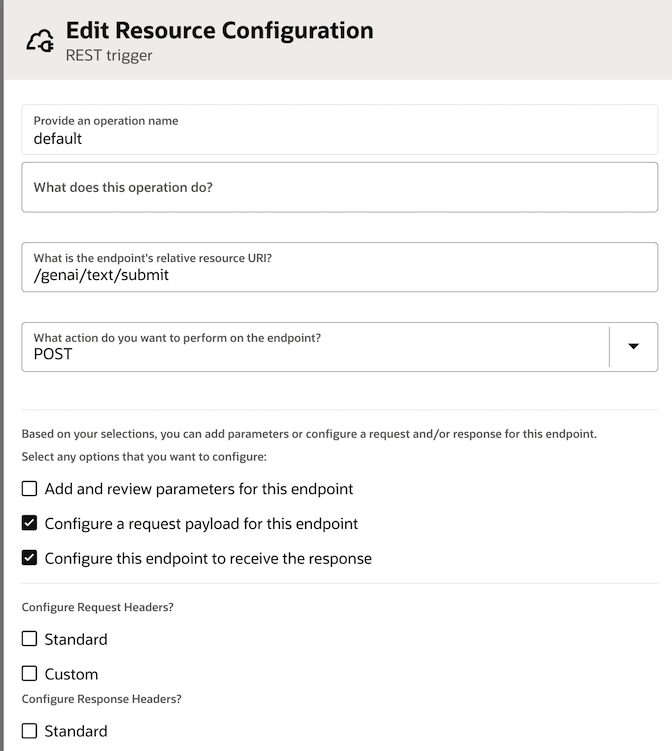This screenshot has height=751, width=672.
Task: Click the 'Provide an operation name' label
Action: point(106,121)
